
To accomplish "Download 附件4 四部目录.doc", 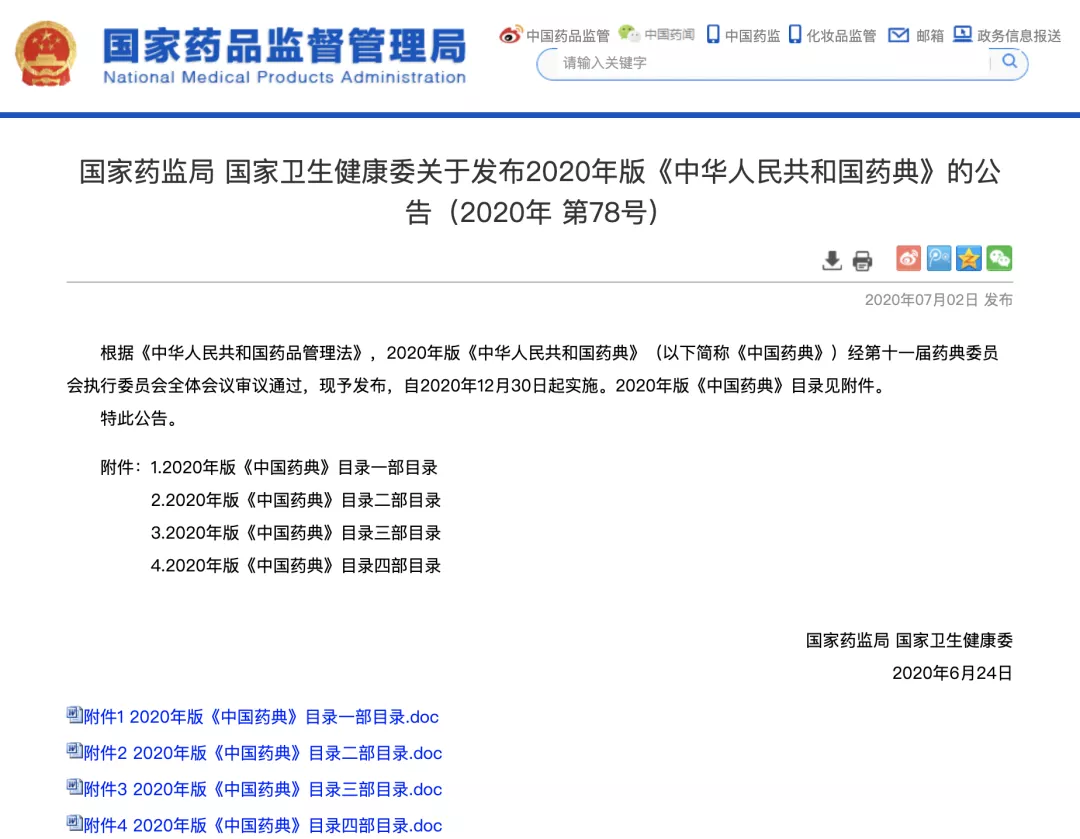I will [262, 825].
